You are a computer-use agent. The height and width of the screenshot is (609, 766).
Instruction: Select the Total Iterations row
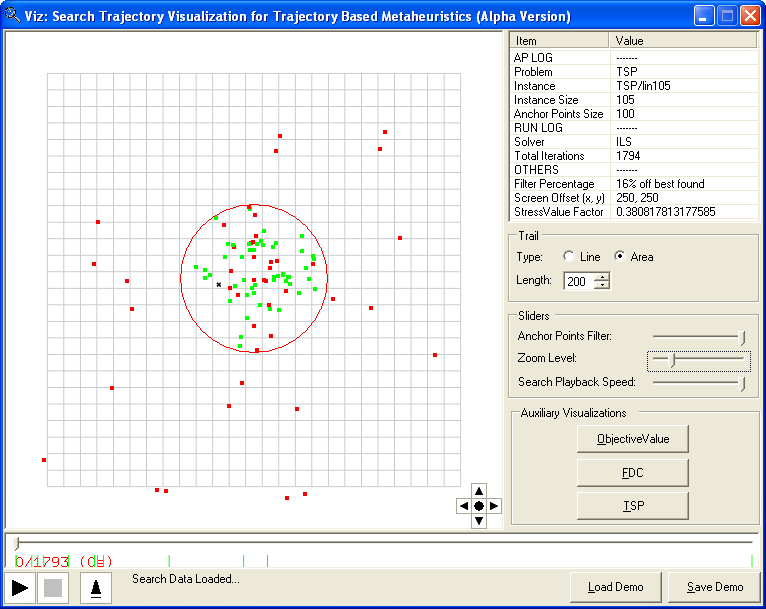point(634,156)
